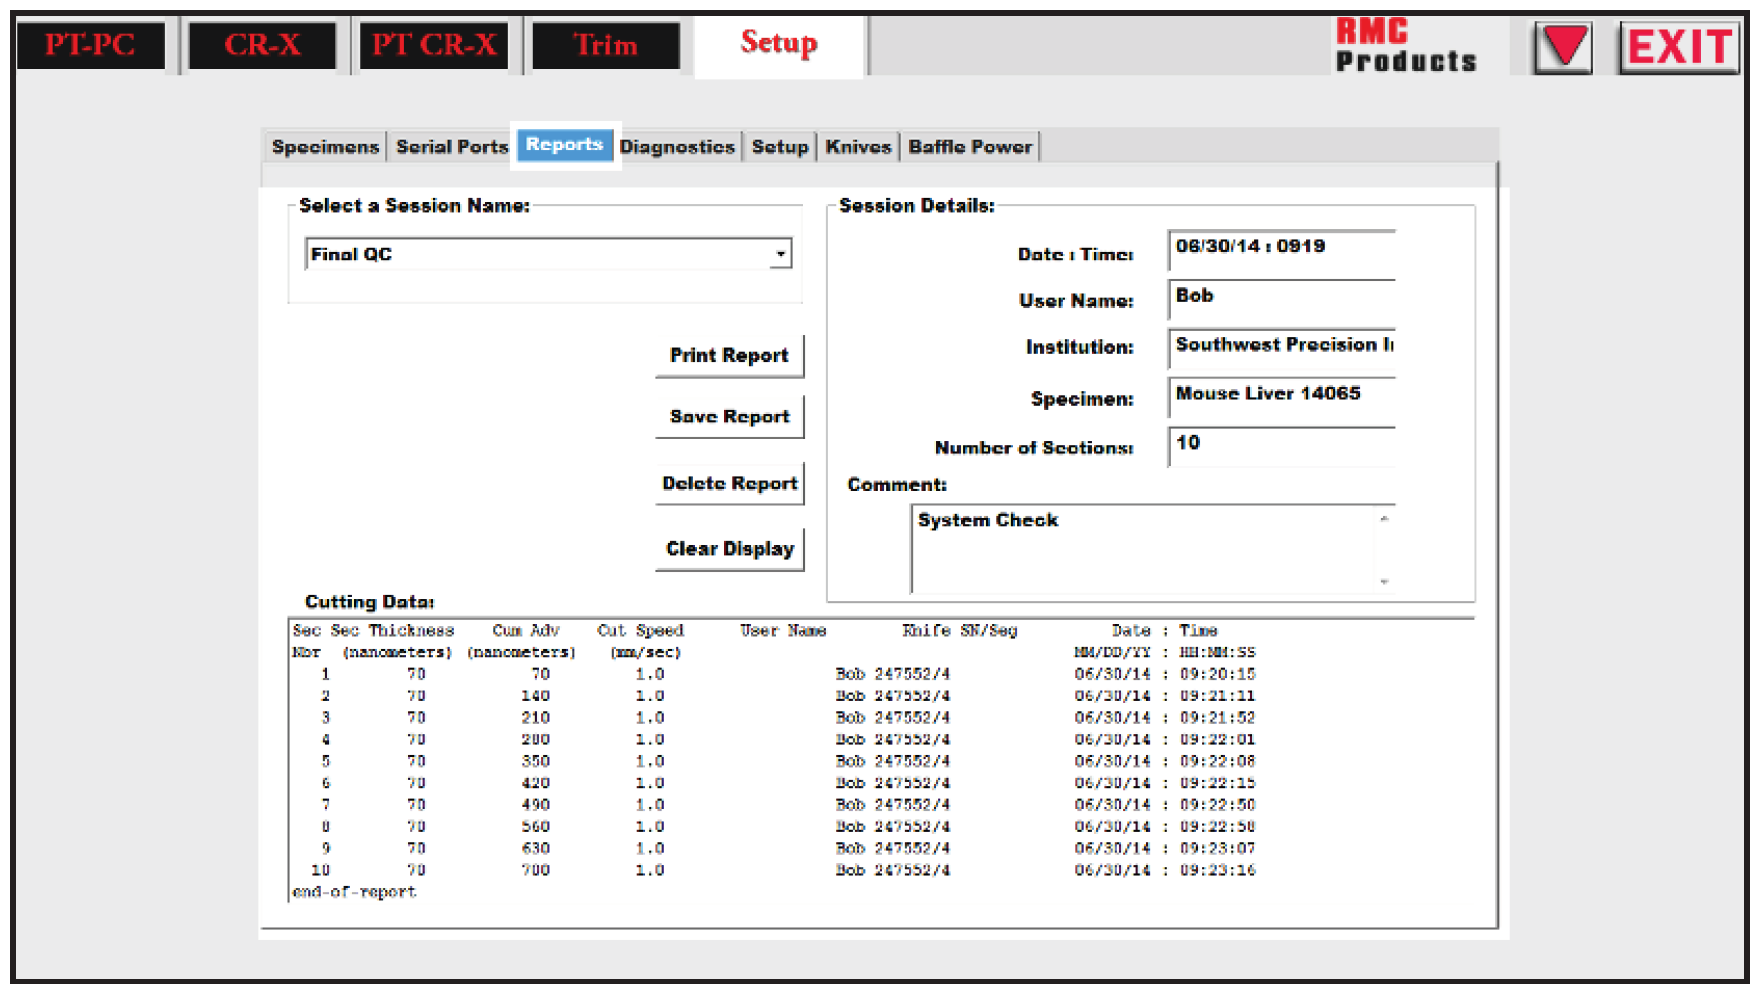Click the Print Report button
1761x993 pixels.
[x=729, y=356]
